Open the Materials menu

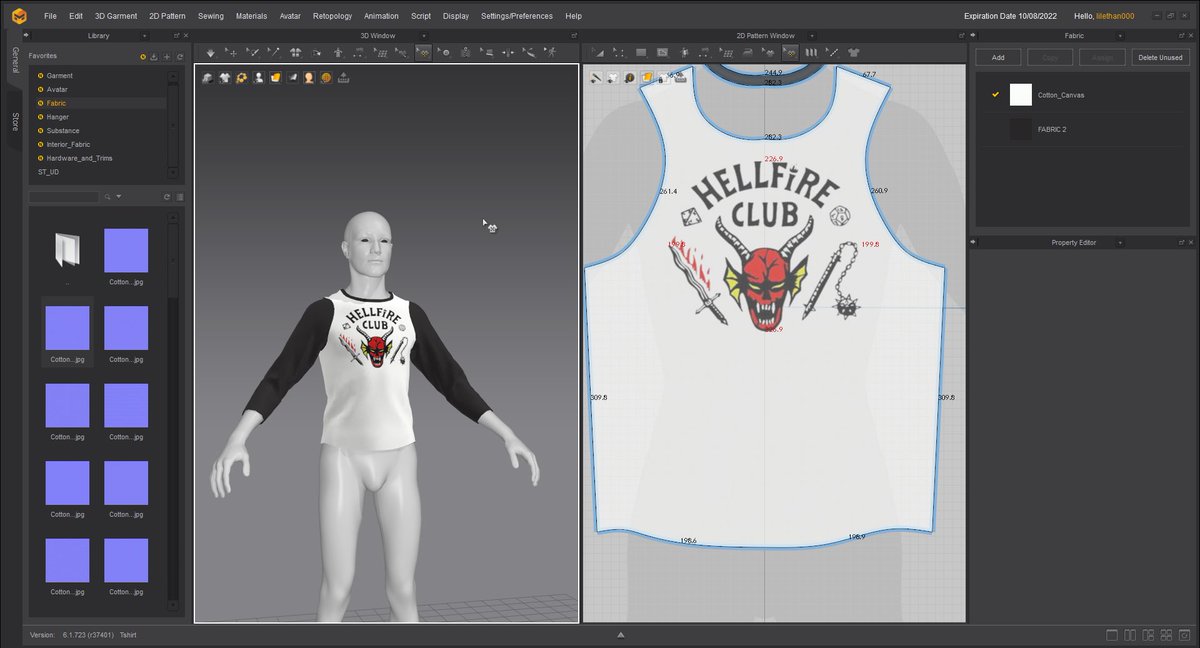(x=252, y=16)
